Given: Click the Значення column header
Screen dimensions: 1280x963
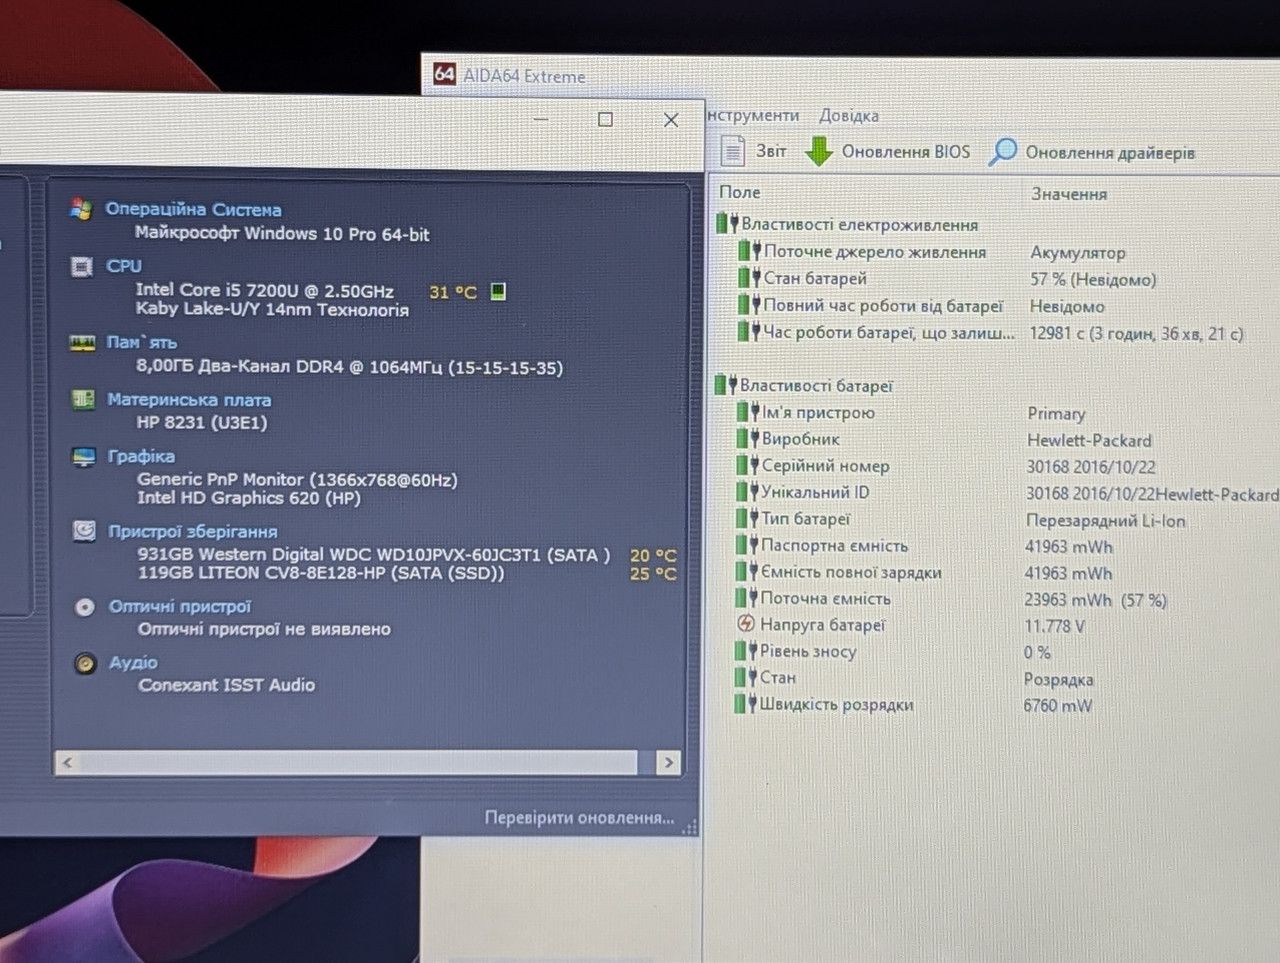Looking at the screenshot, I should [x=1069, y=194].
